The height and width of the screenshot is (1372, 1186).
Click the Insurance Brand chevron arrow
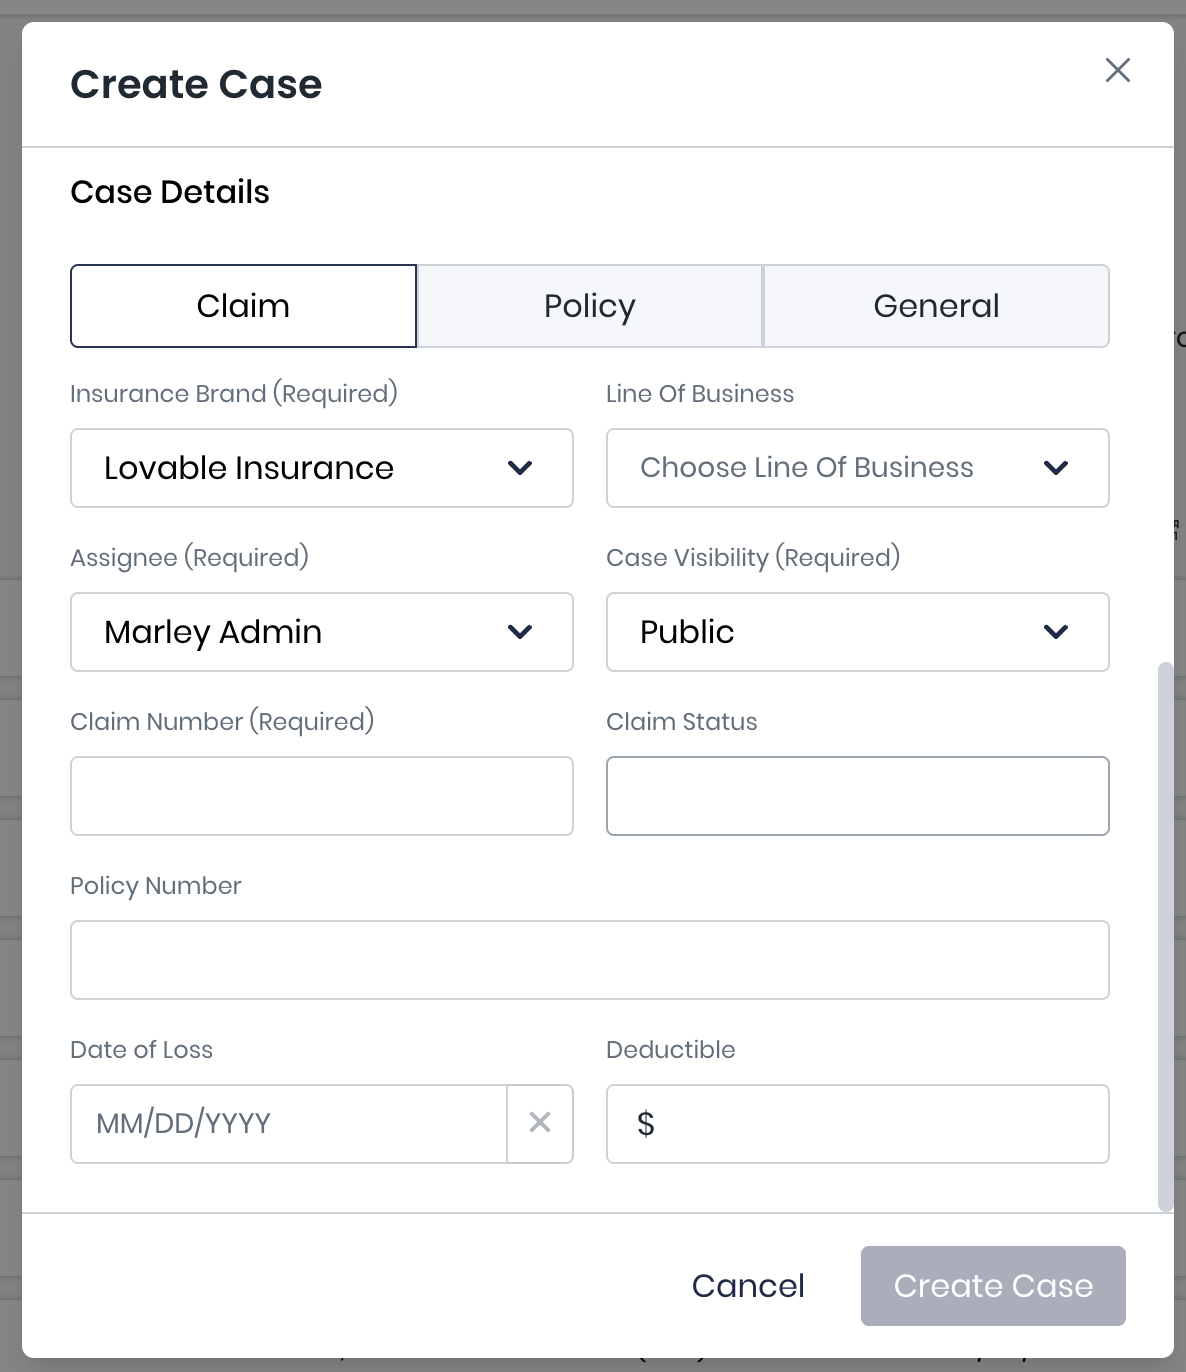(x=520, y=468)
